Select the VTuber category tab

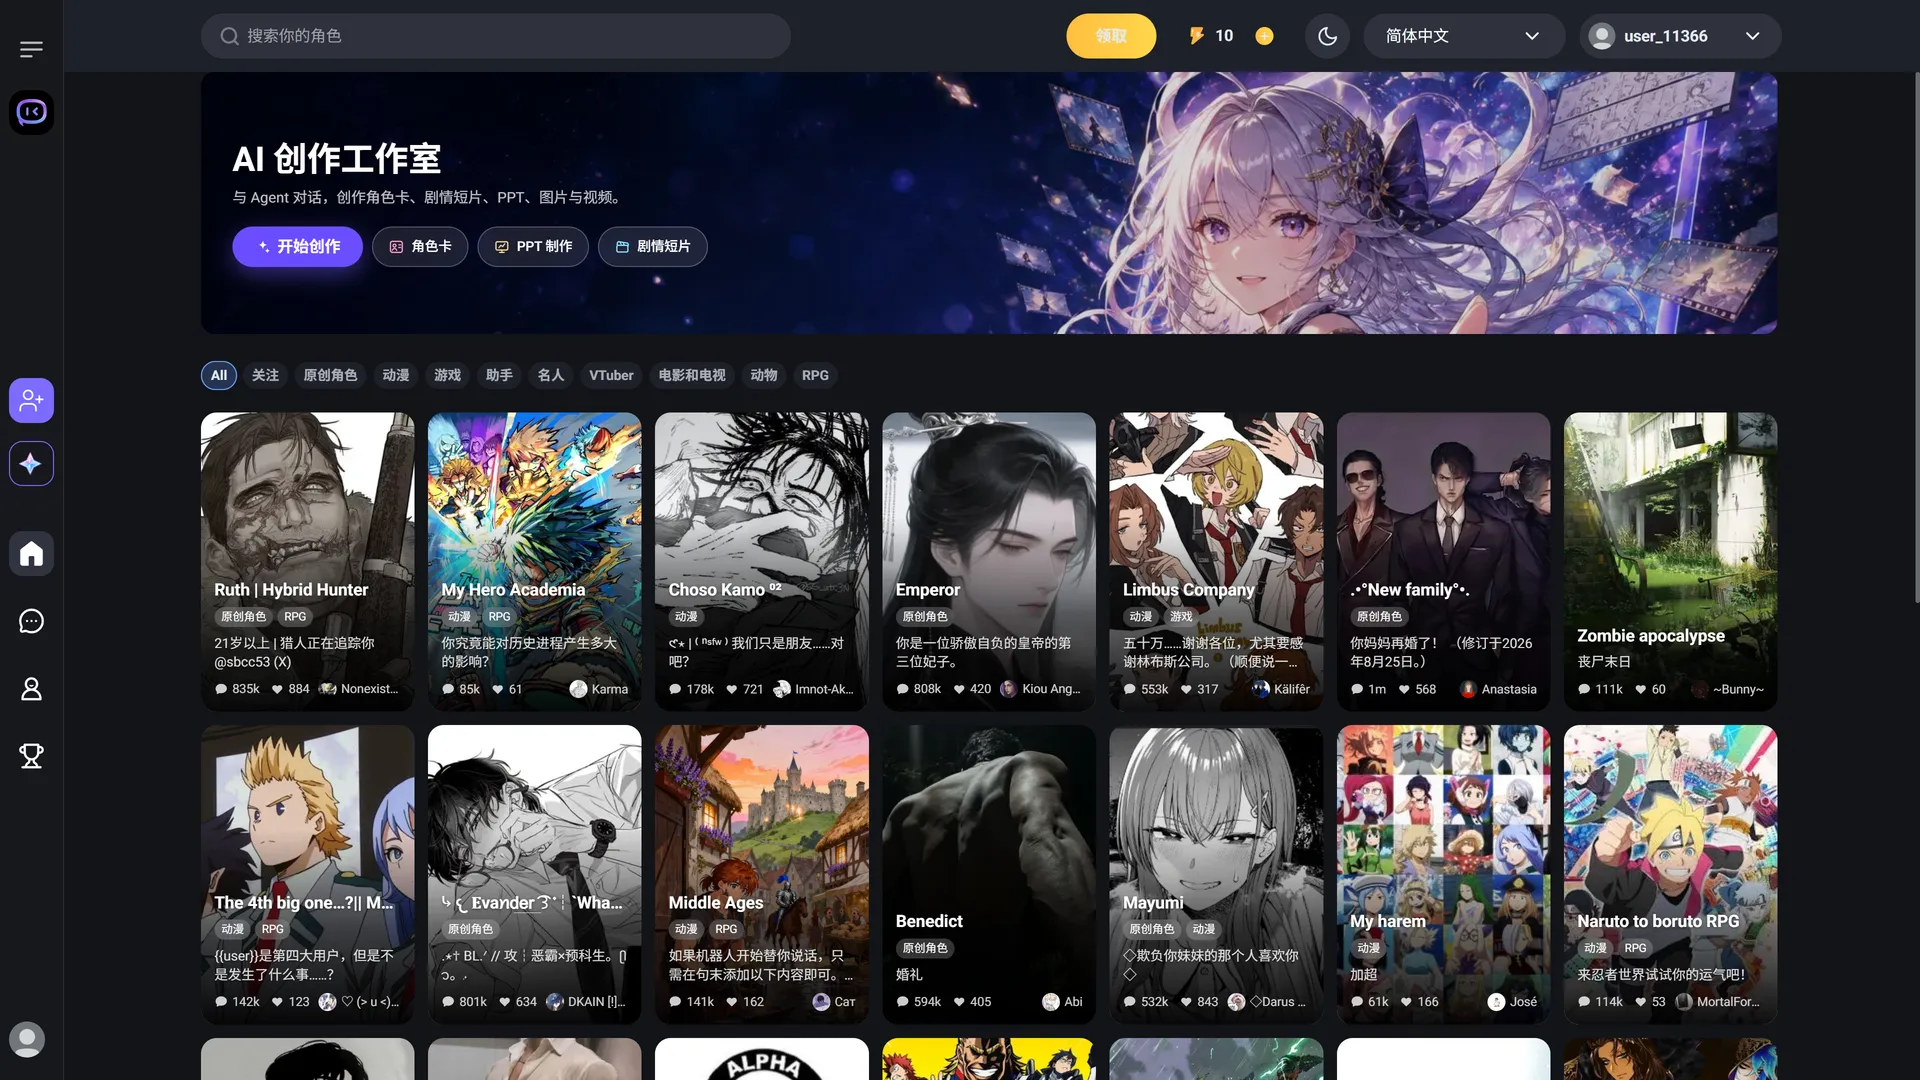coord(611,375)
